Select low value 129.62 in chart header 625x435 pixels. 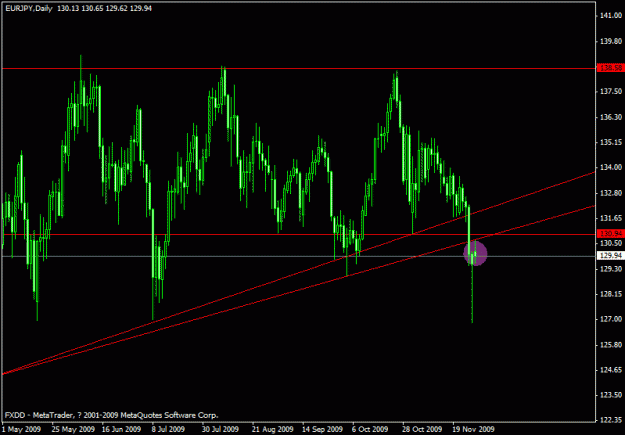coord(117,8)
